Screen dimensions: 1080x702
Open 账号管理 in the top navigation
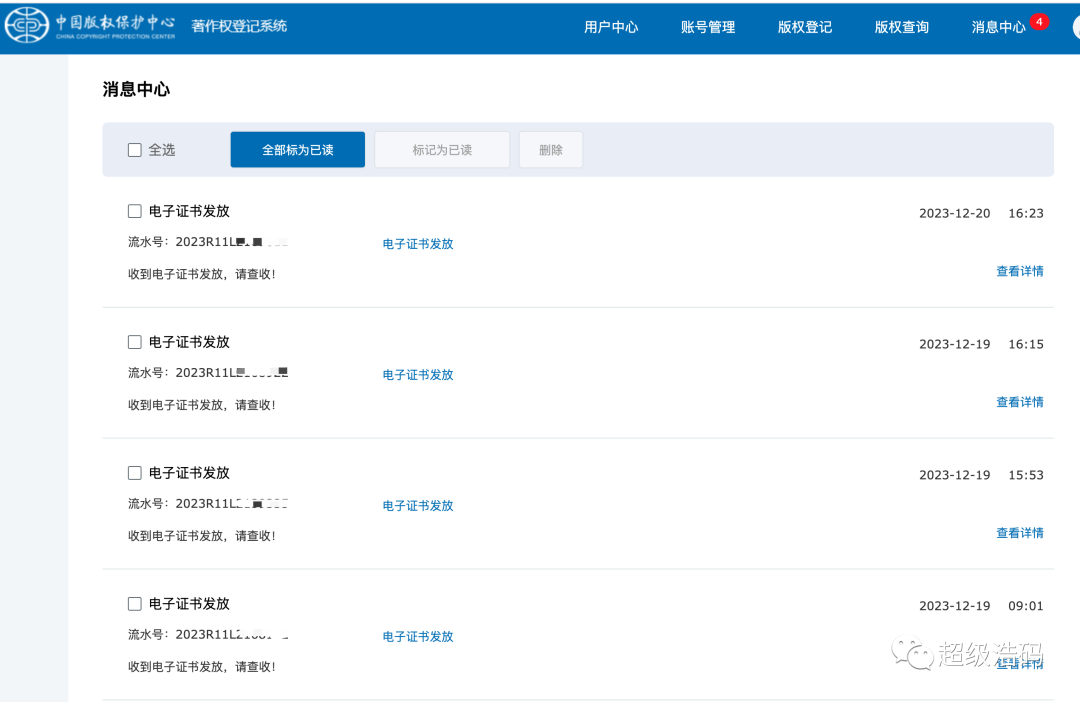[x=708, y=27]
